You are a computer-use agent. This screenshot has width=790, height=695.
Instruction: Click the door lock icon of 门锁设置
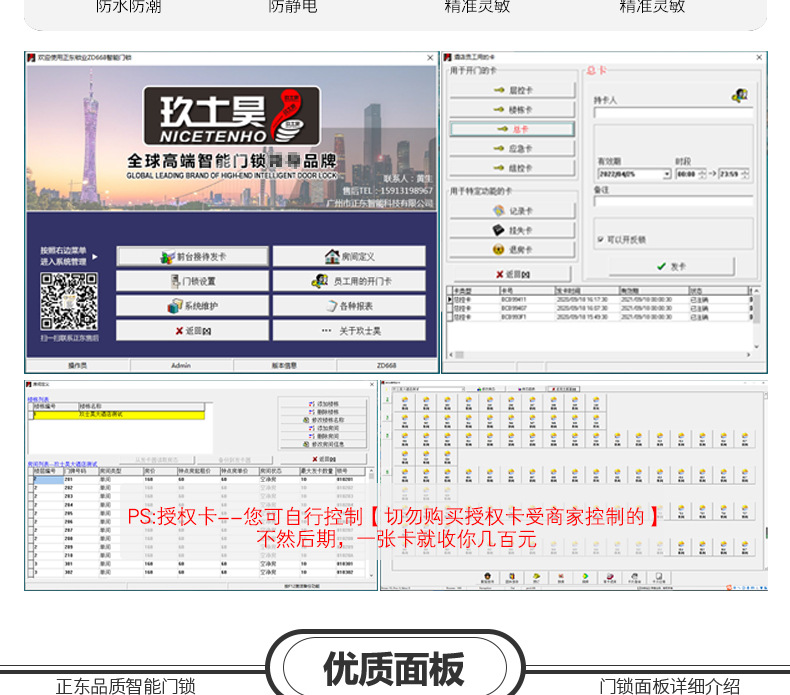[x=175, y=281]
